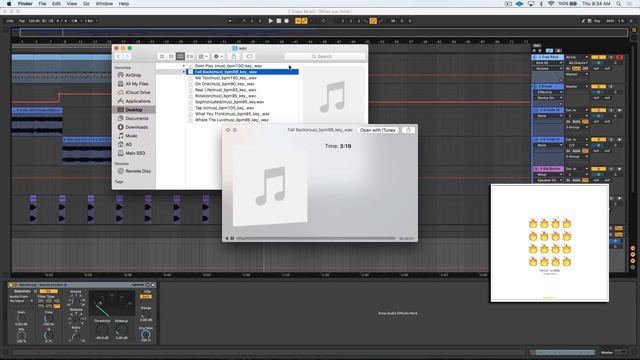The height and width of the screenshot is (360, 640).
Task: Click the Stop button in Ableton transport
Action: [279, 21]
